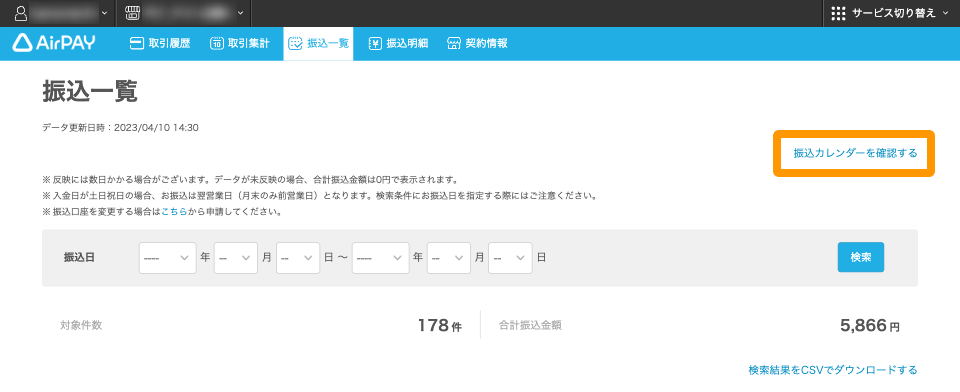Click the 合計振込金額 label
Screen dimensions: 960x392
click(x=530, y=325)
